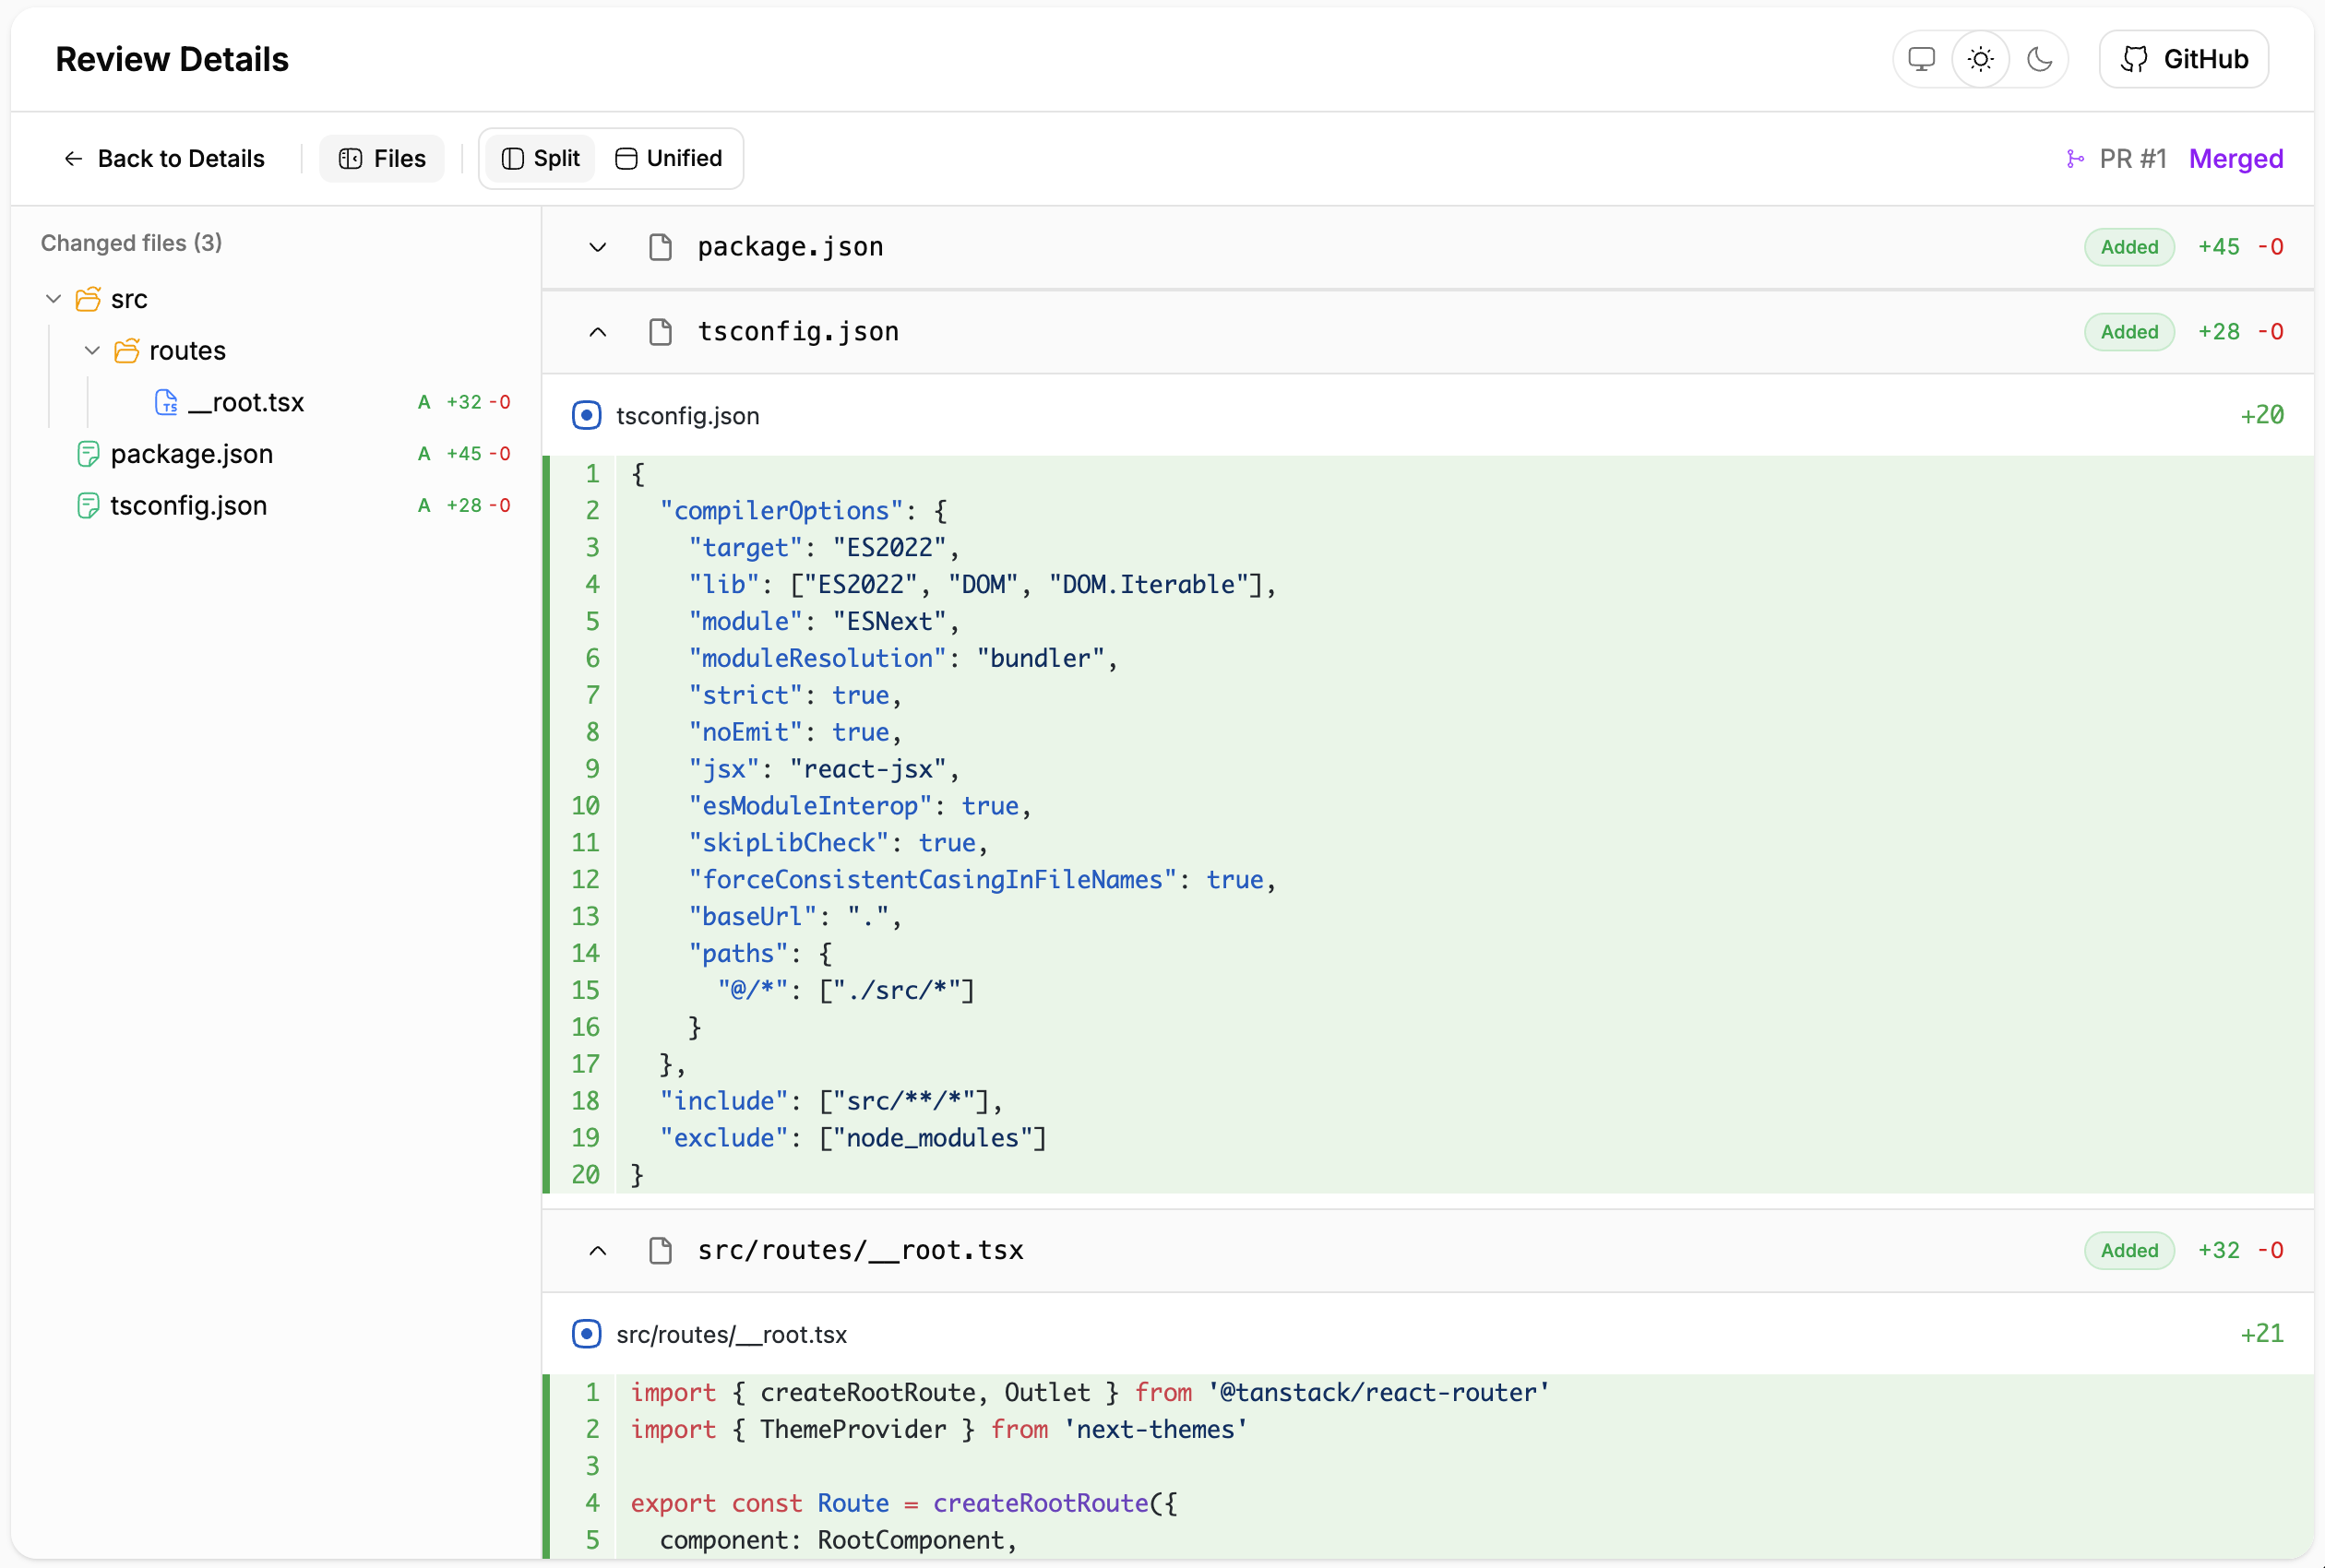Open the GitHub link button

[2183, 59]
